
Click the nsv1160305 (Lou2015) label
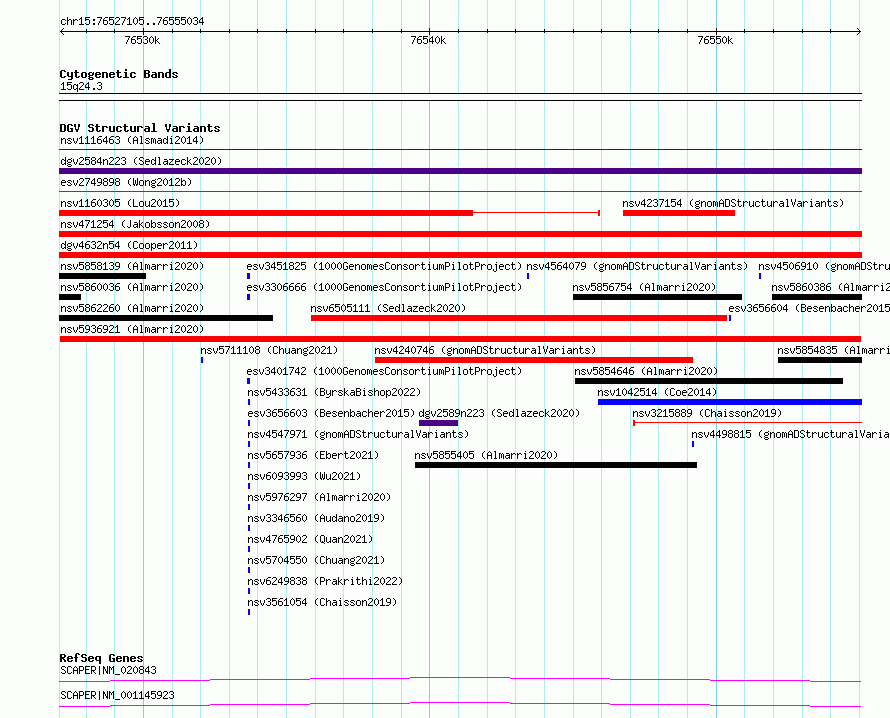pos(120,203)
